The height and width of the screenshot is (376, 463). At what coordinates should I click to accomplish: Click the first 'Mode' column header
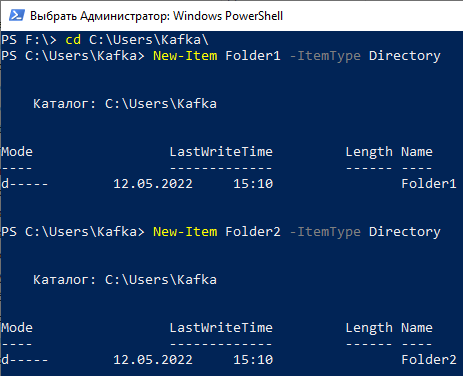point(17,152)
